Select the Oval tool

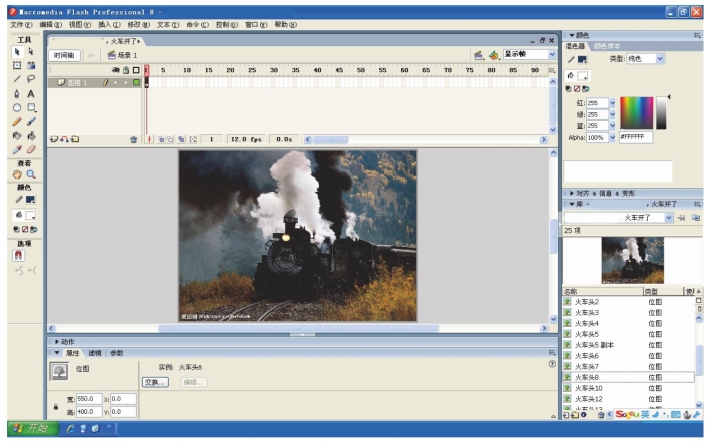17,107
